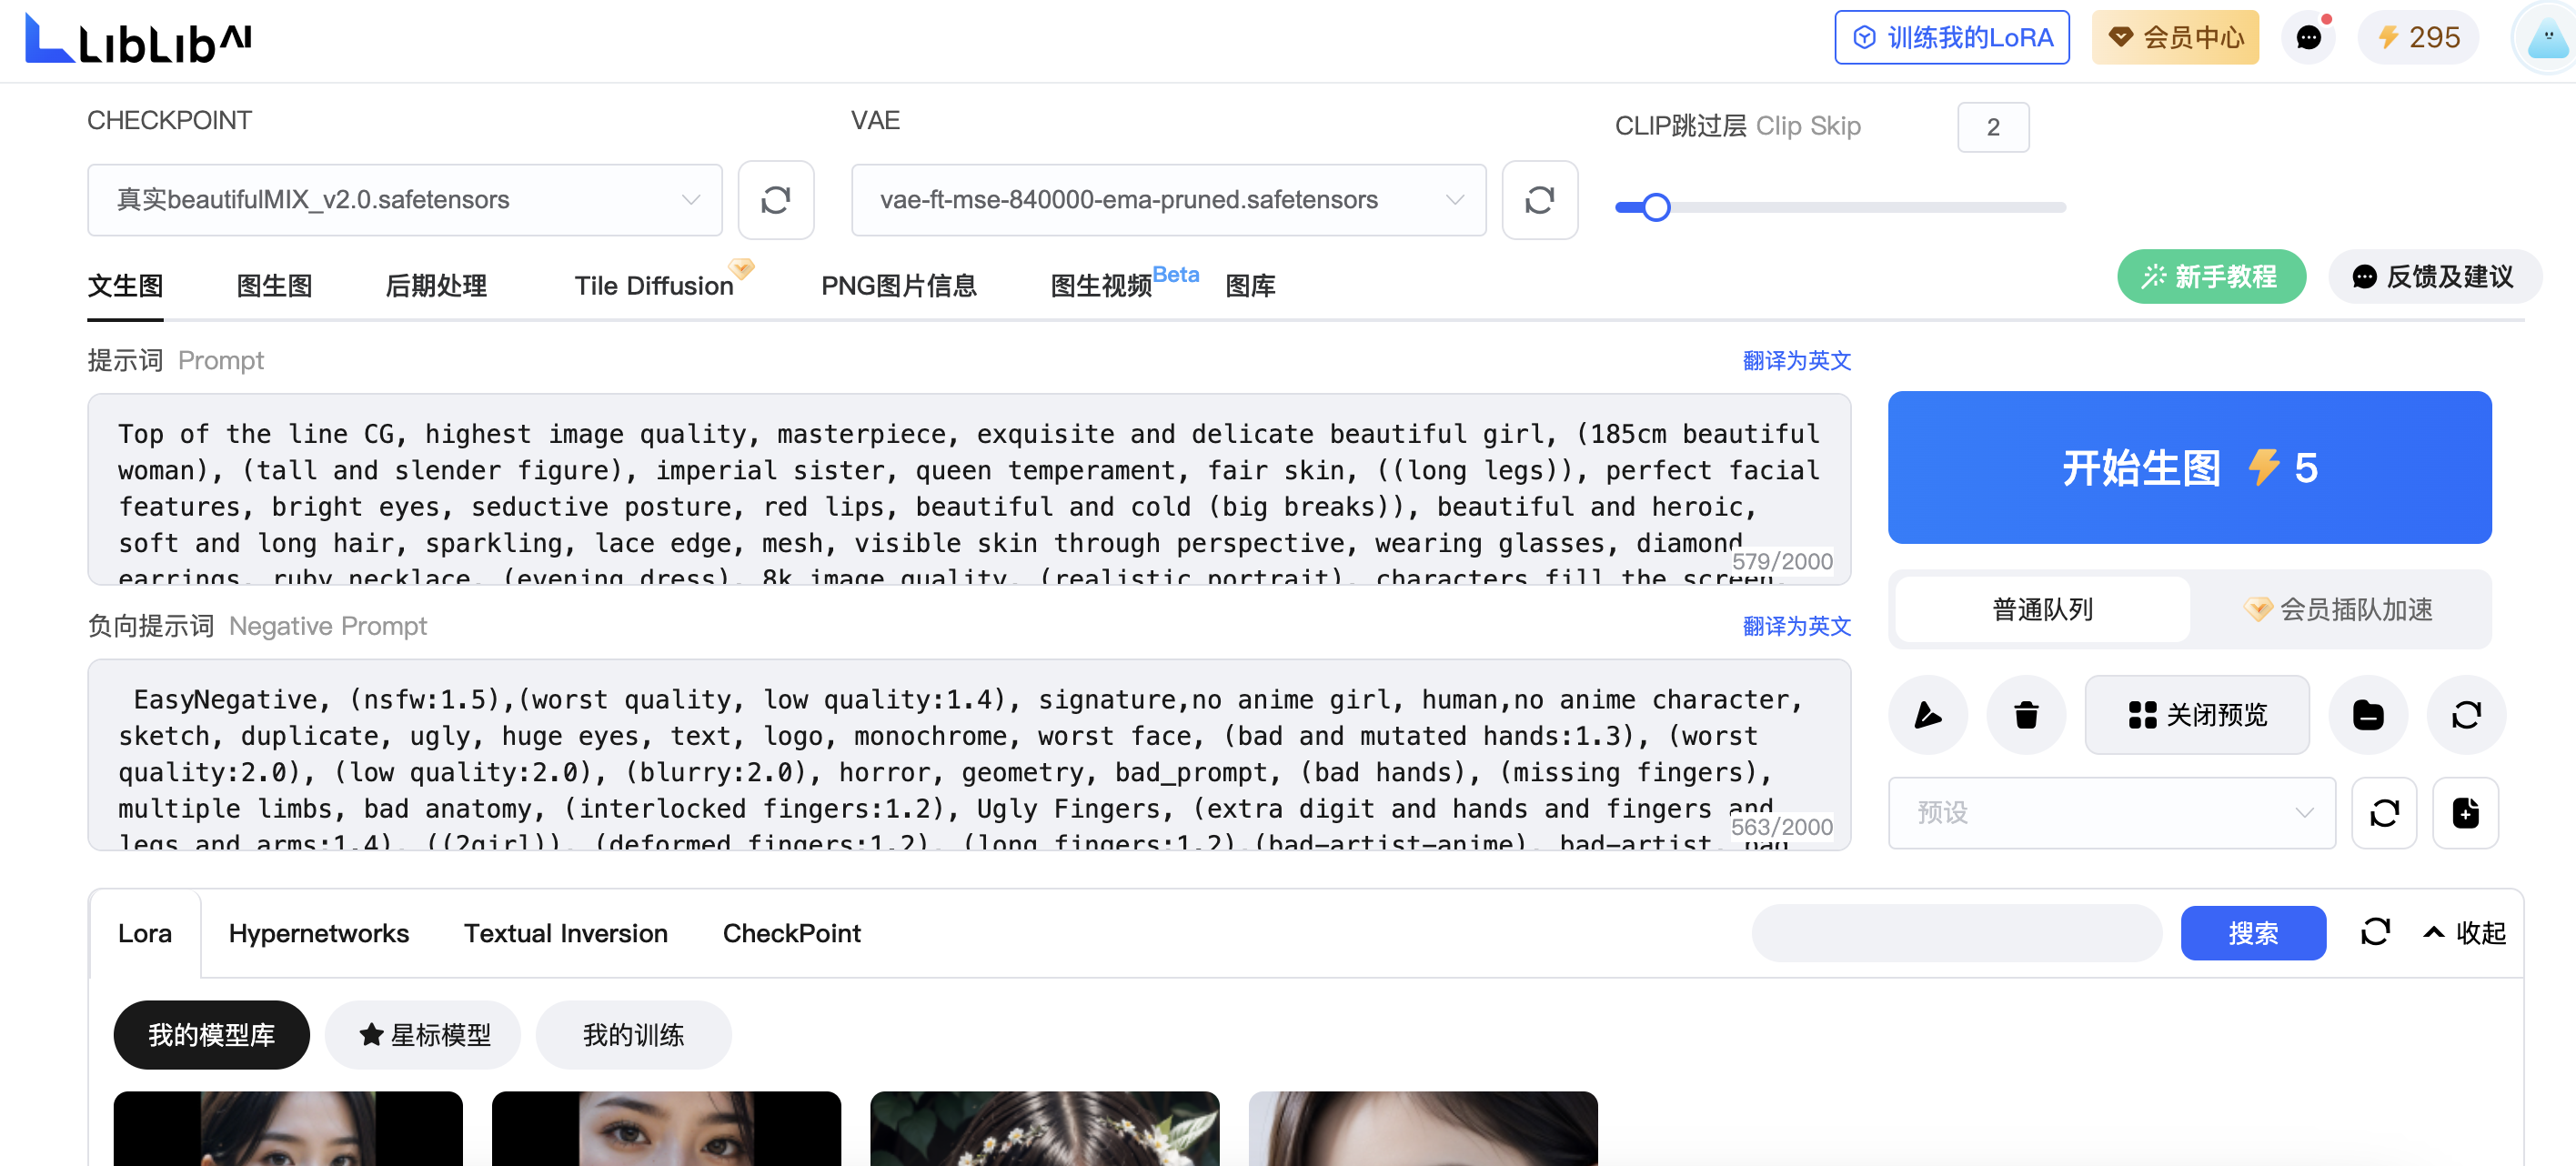2576x1166 pixels.
Task: Select the second Lora thumbnail with eyes
Action: click(666, 1128)
